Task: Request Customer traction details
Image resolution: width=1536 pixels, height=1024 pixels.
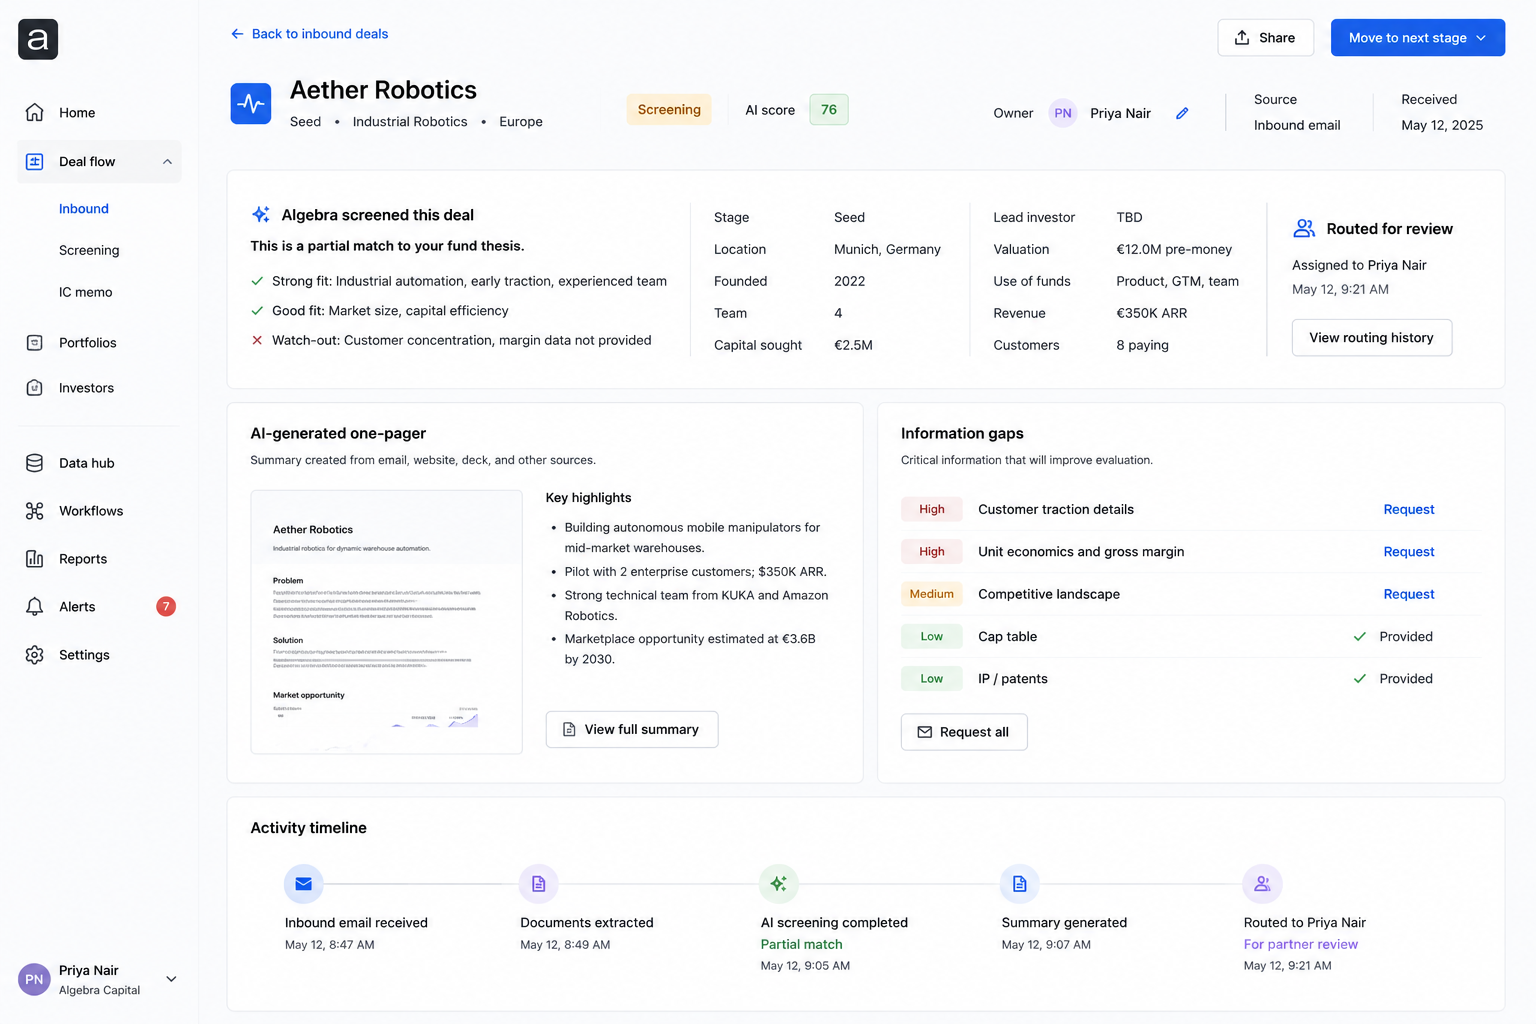Action: (1408, 510)
